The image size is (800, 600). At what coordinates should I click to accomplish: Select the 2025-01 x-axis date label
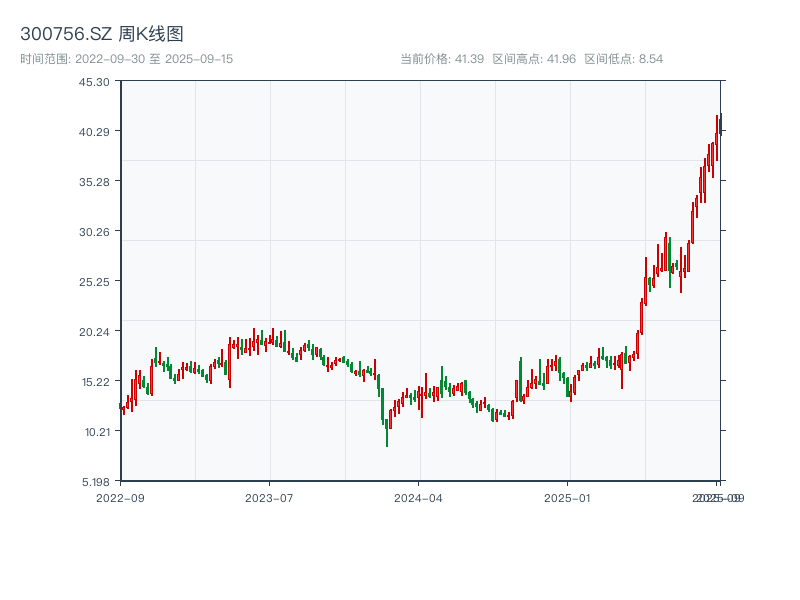click(x=569, y=497)
